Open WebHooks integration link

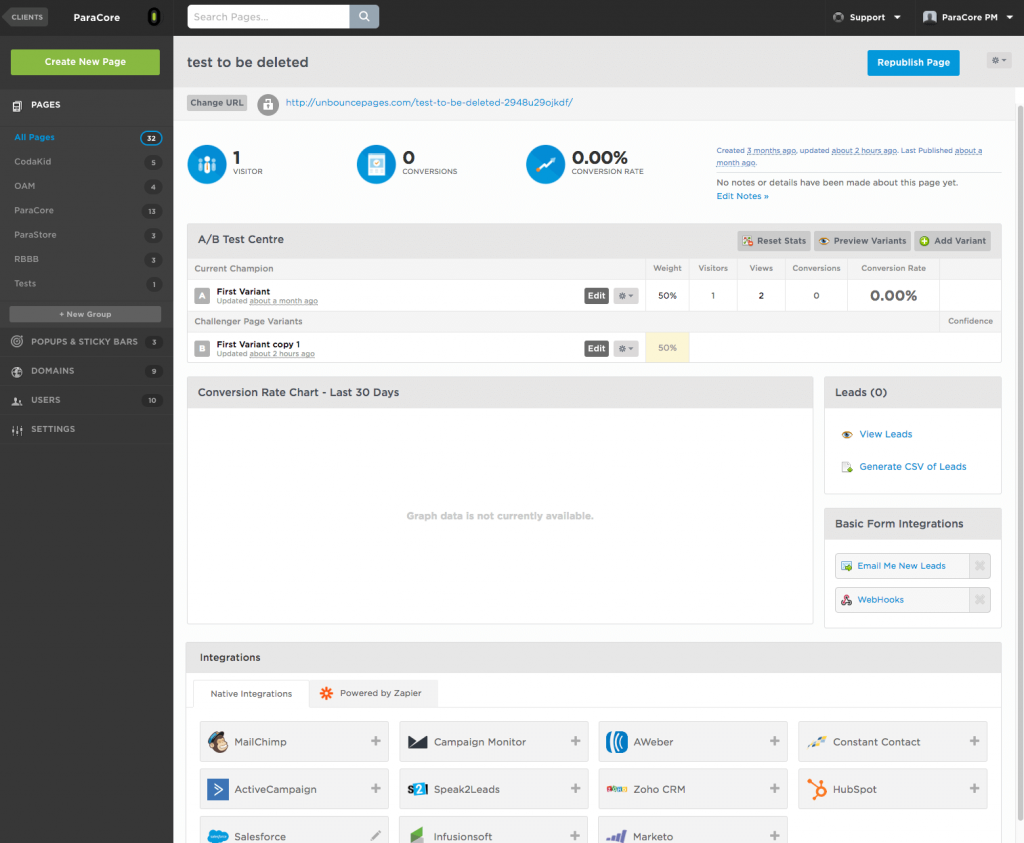click(x=880, y=599)
